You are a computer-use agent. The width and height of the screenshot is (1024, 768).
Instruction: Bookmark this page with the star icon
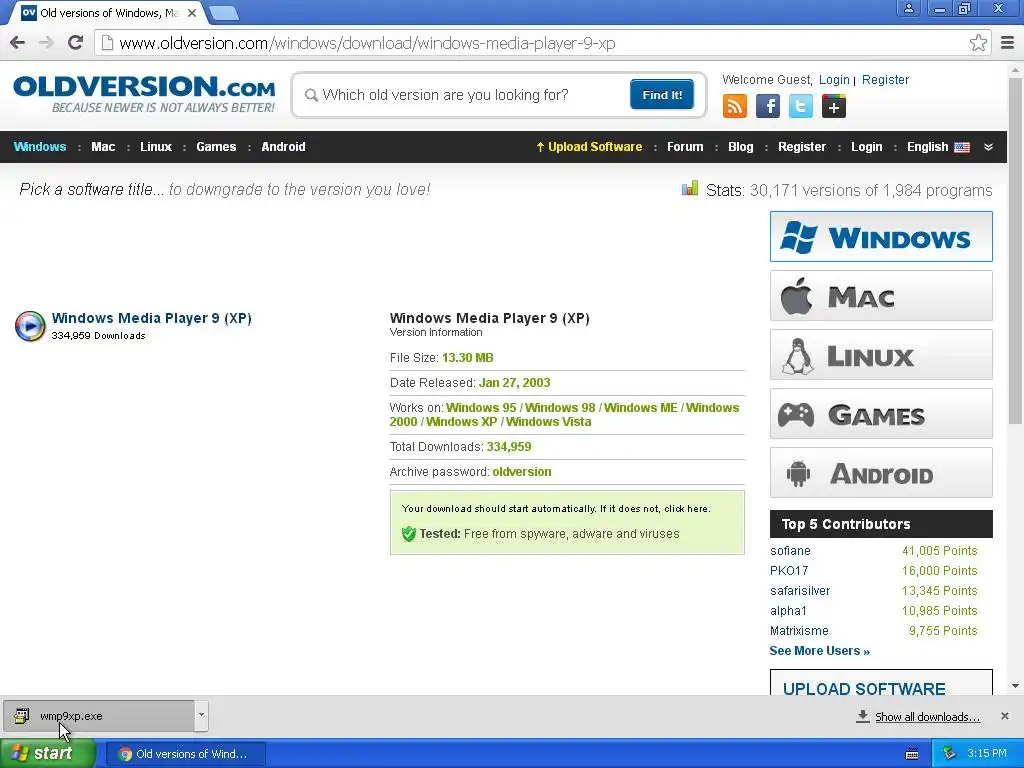pos(978,43)
